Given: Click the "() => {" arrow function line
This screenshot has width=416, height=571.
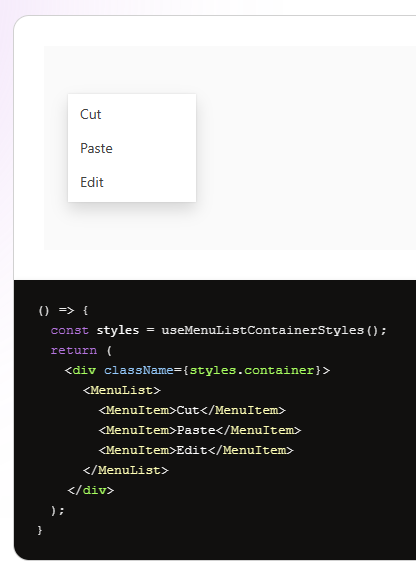Looking at the screenshot, I should point(63,310).
